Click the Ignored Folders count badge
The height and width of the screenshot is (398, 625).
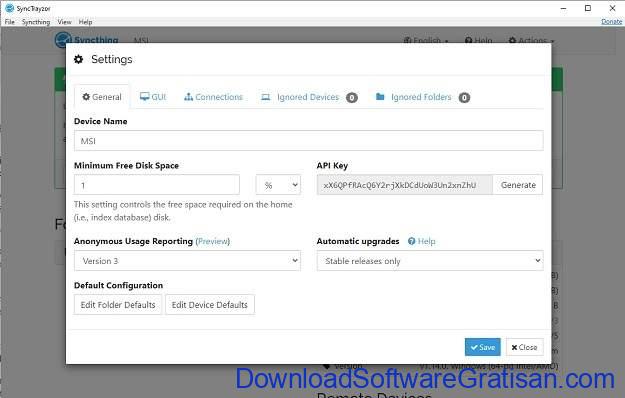coord(464,98)
